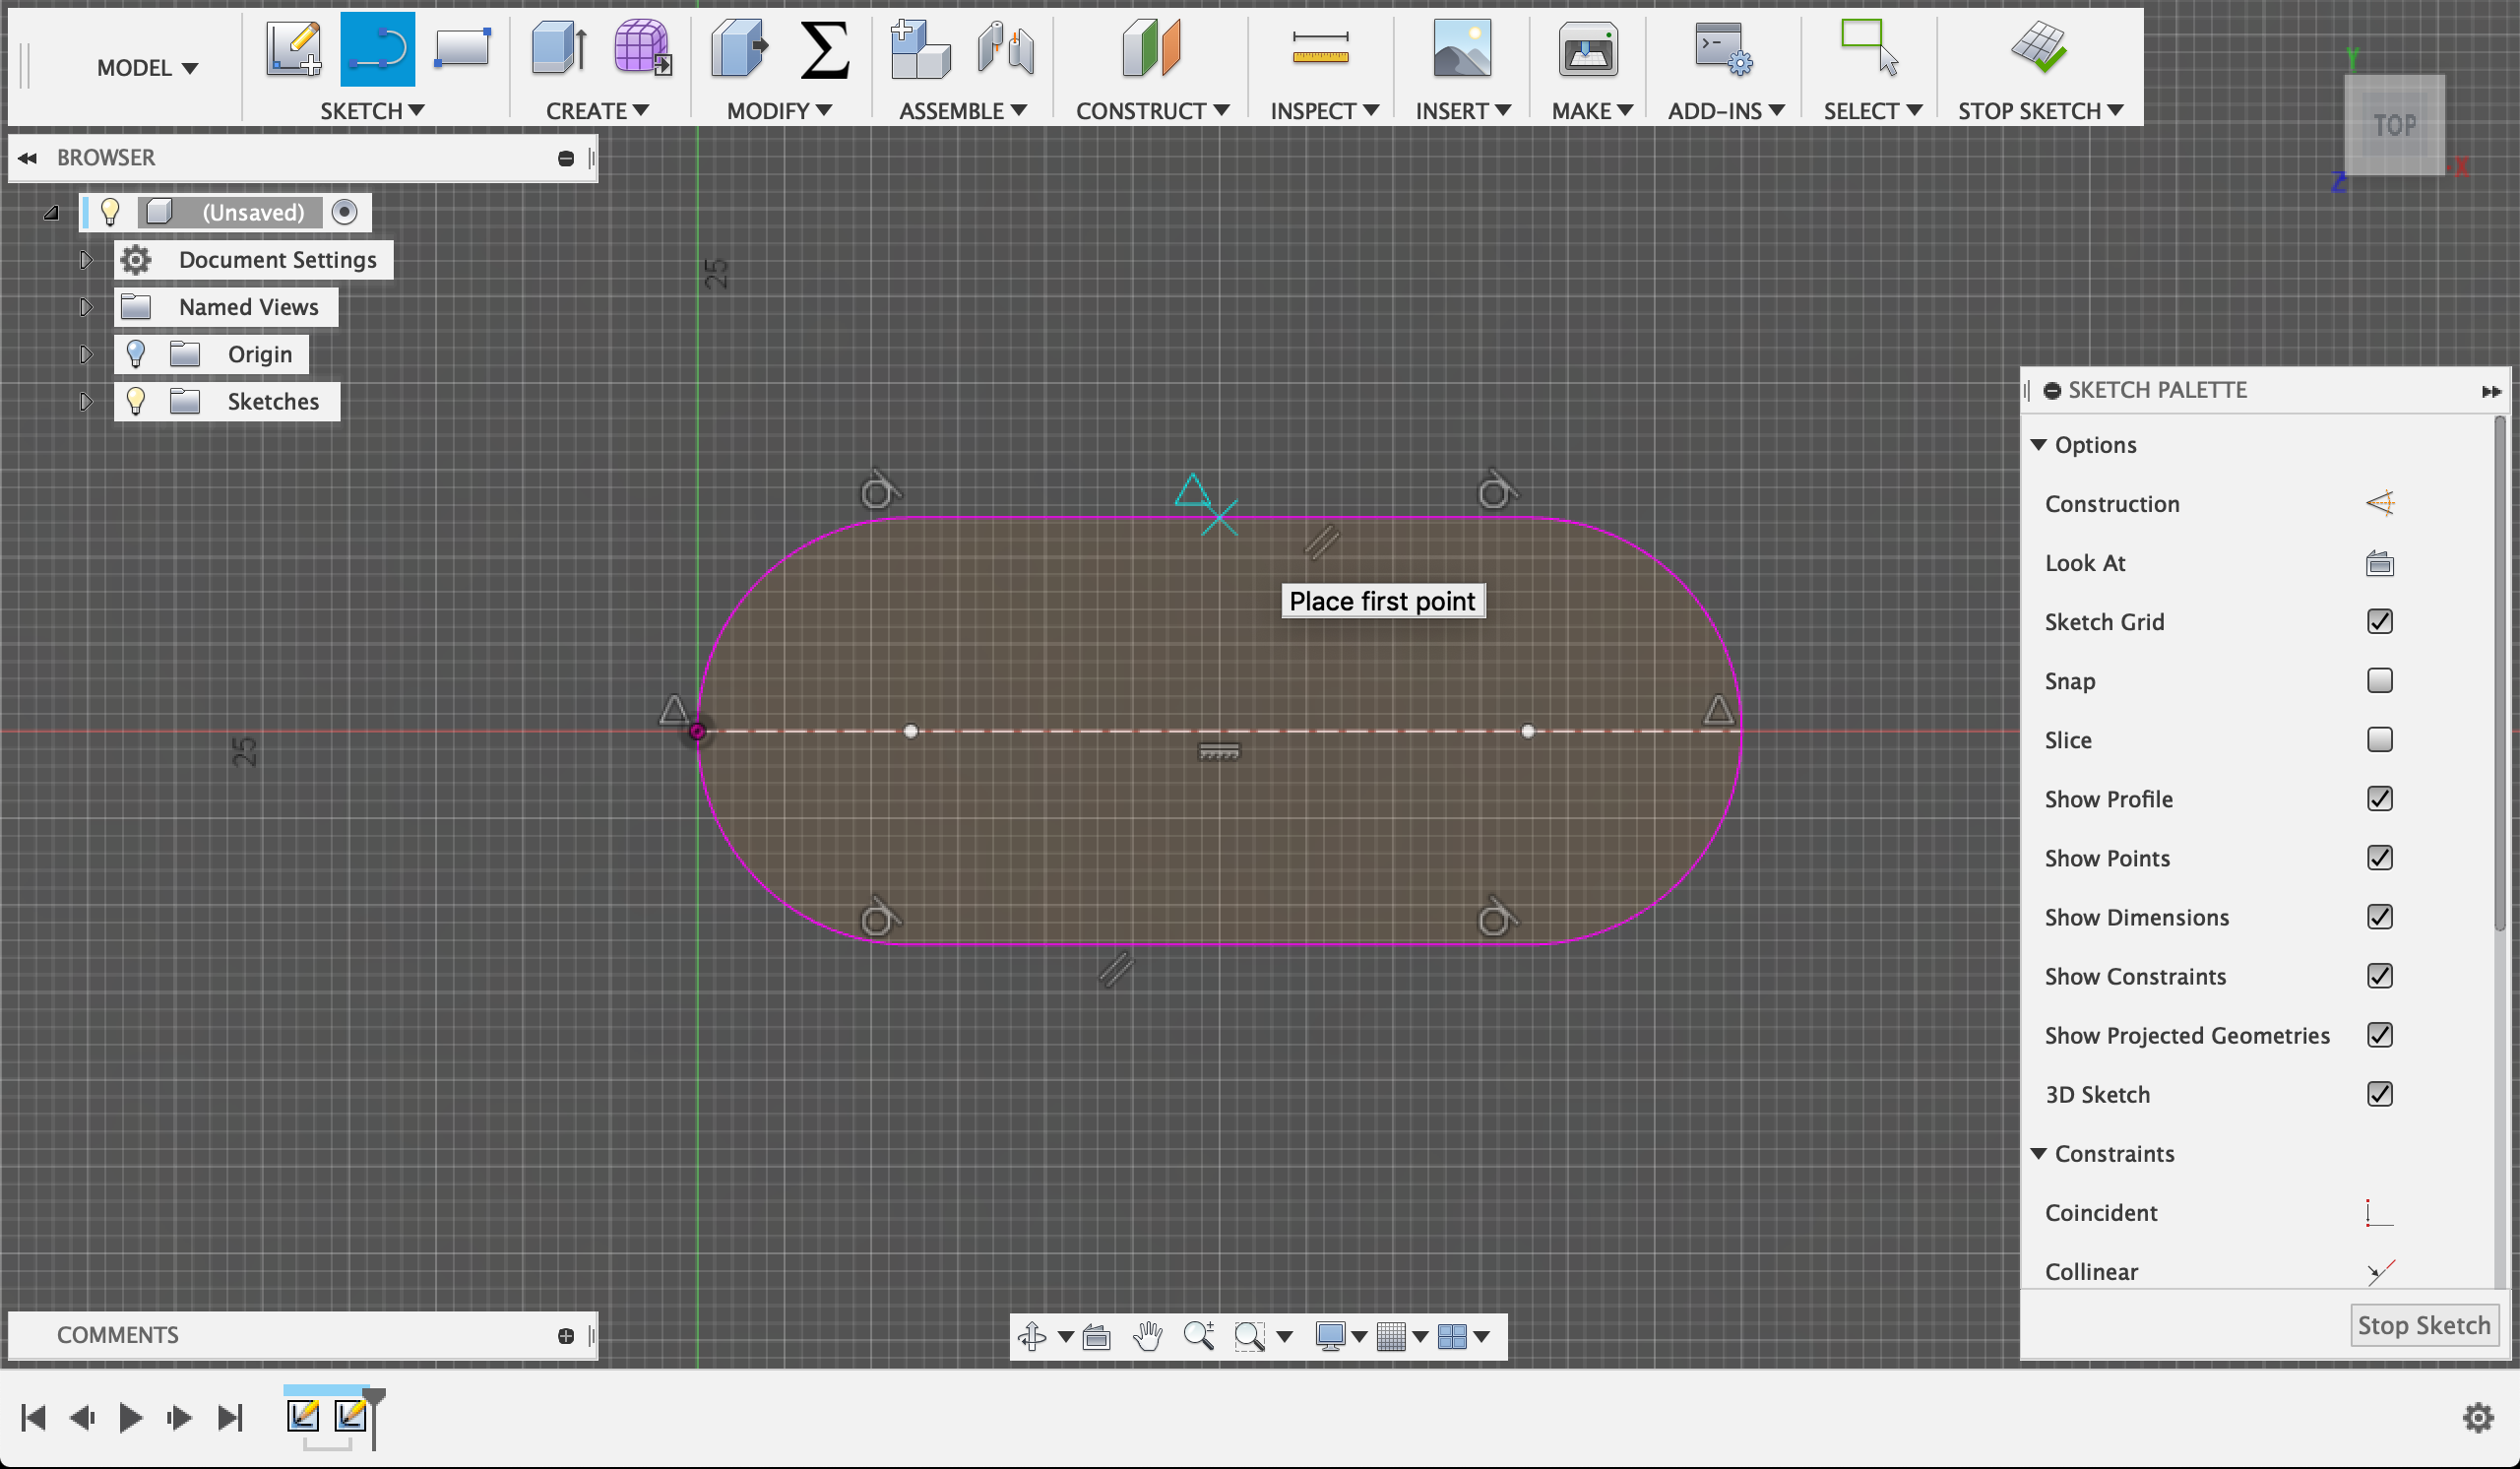Select the Insert menu icon
2520x1469 pixels.
[x=1461, y=52]
